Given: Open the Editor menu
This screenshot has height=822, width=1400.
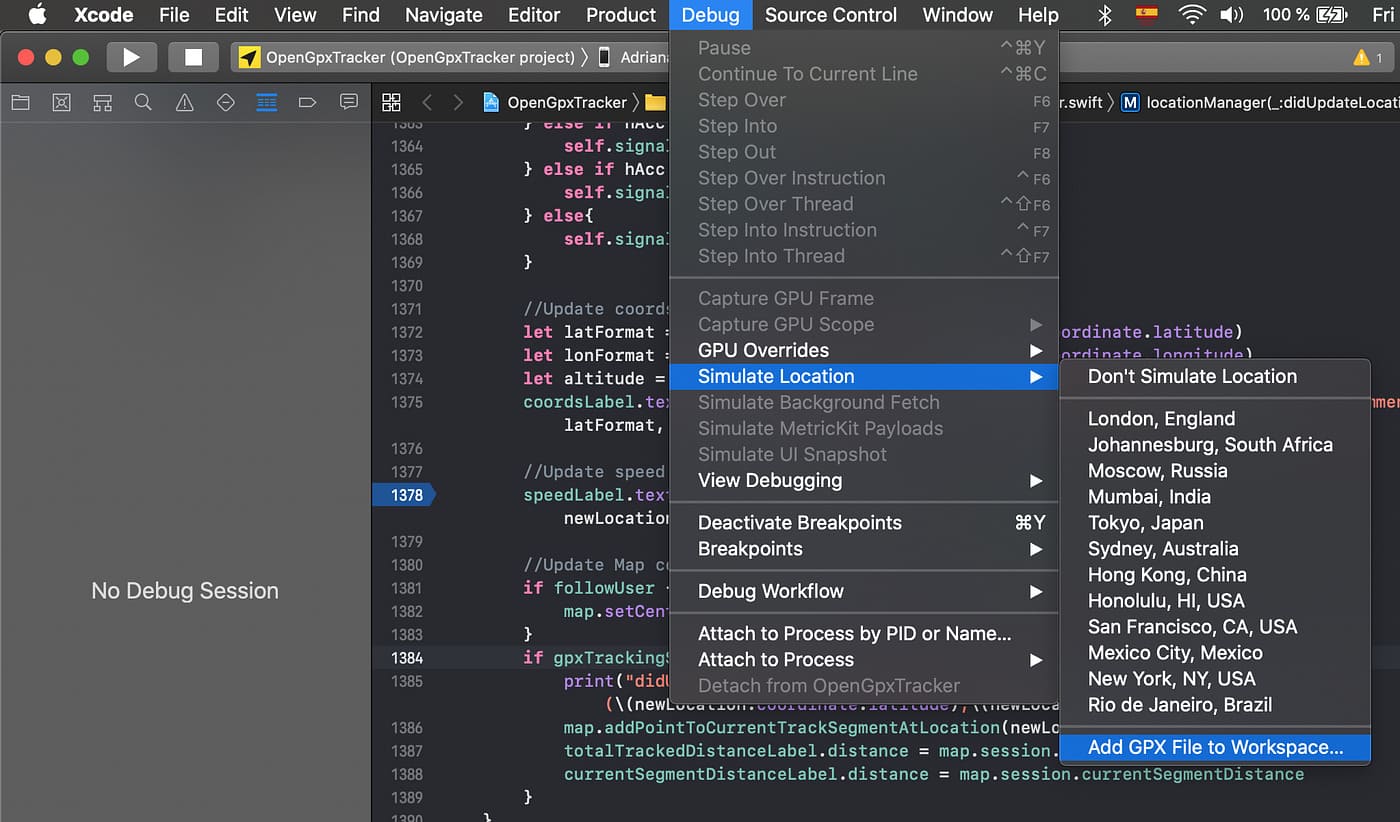Looking at the screenshot, I should click(x=534, y=14).
